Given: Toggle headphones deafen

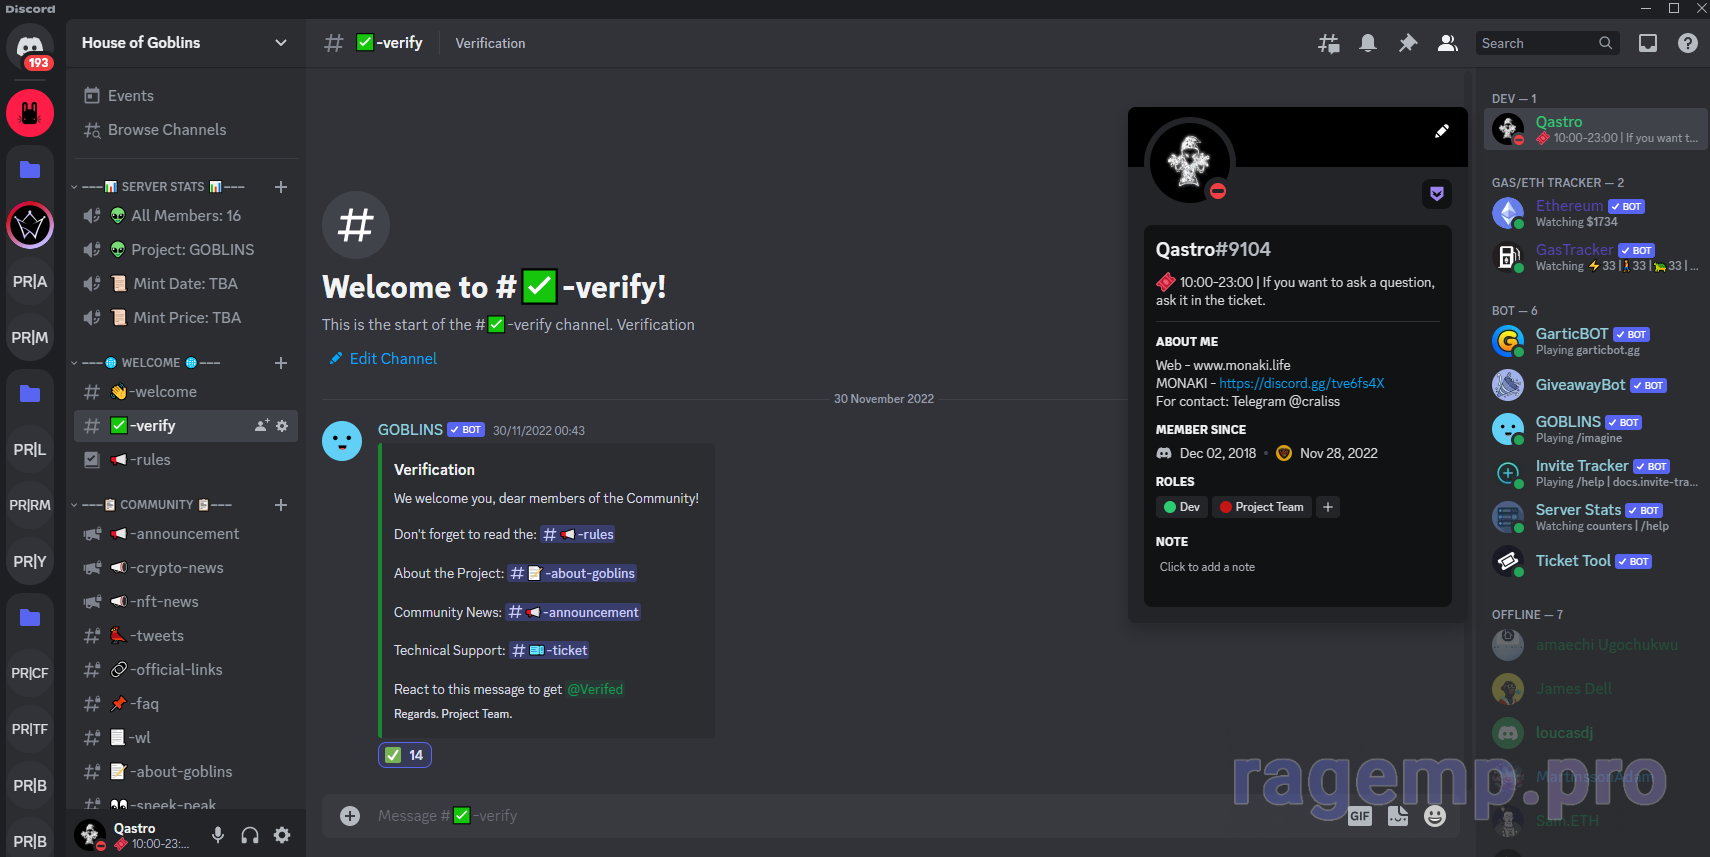Looking at the screenshot, I should [250, 835].
